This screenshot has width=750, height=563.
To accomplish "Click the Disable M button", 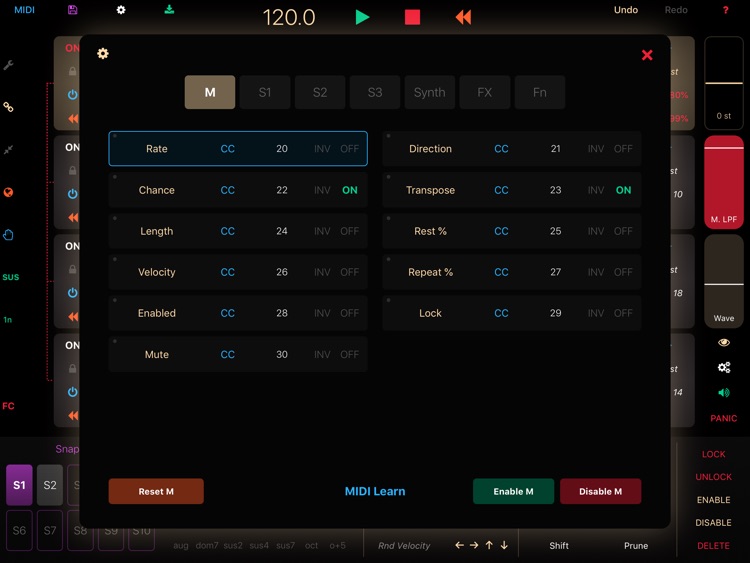I will pos(600,491).
